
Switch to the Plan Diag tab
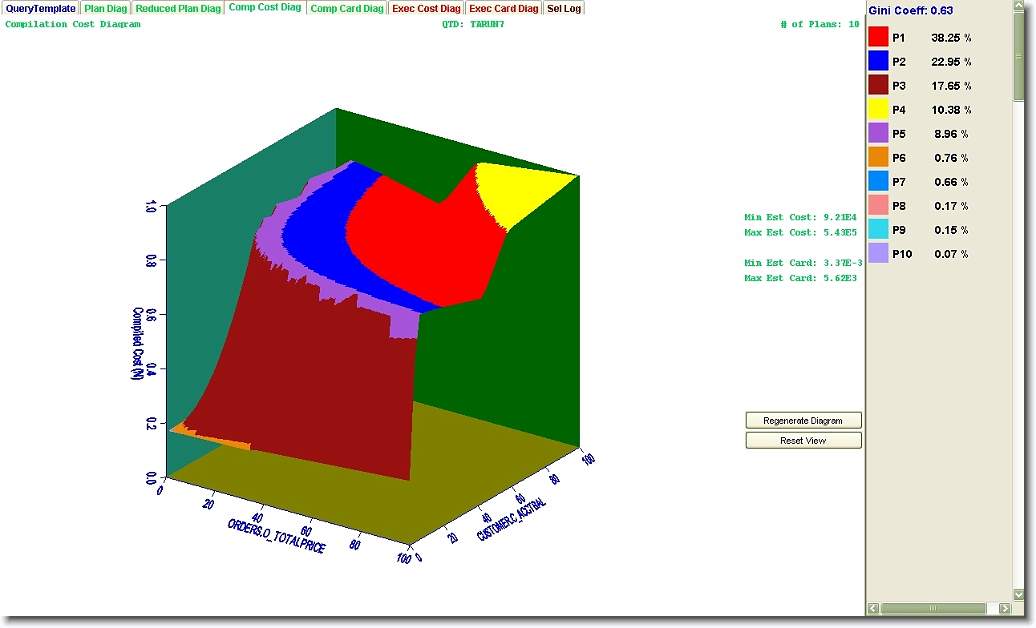105,8
